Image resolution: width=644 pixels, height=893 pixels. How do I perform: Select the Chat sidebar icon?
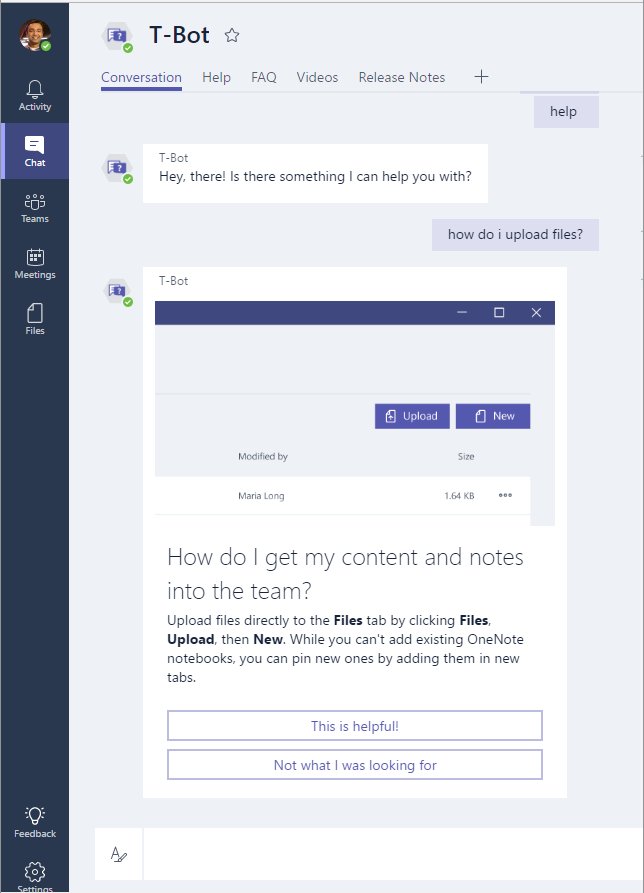pos(35,151)
